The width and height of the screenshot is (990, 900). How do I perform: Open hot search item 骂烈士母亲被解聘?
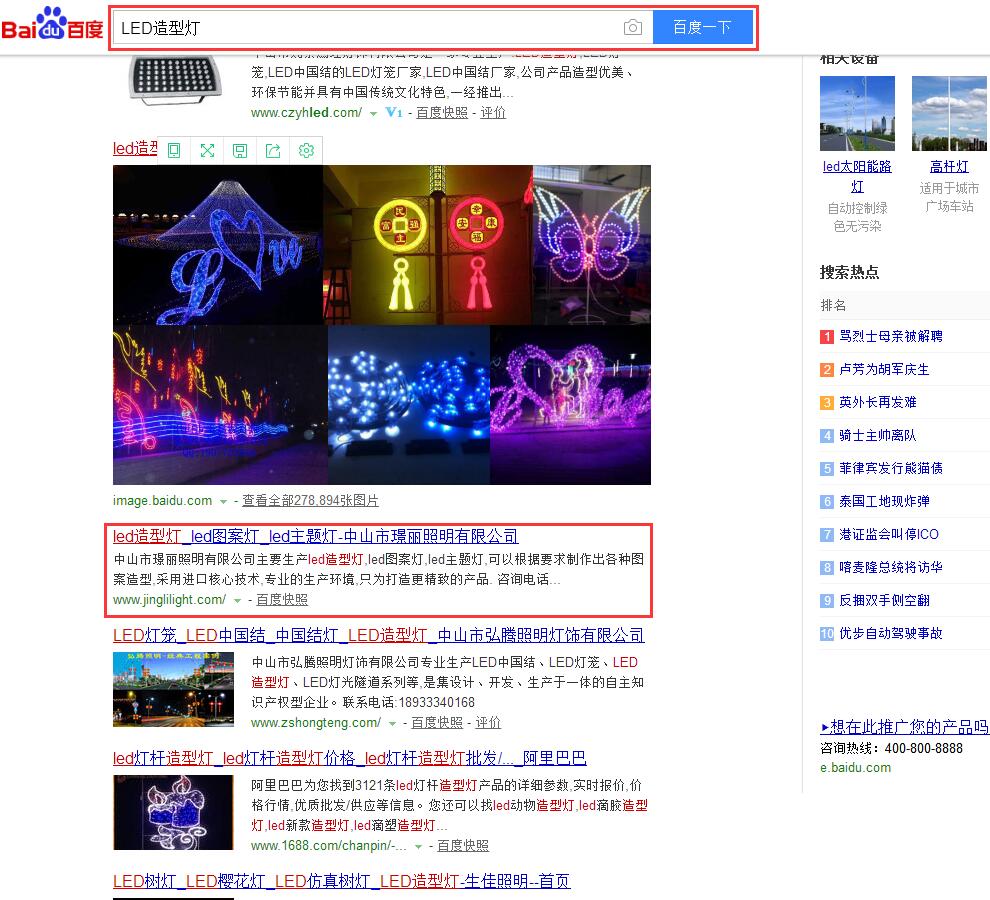pos(890,336)
